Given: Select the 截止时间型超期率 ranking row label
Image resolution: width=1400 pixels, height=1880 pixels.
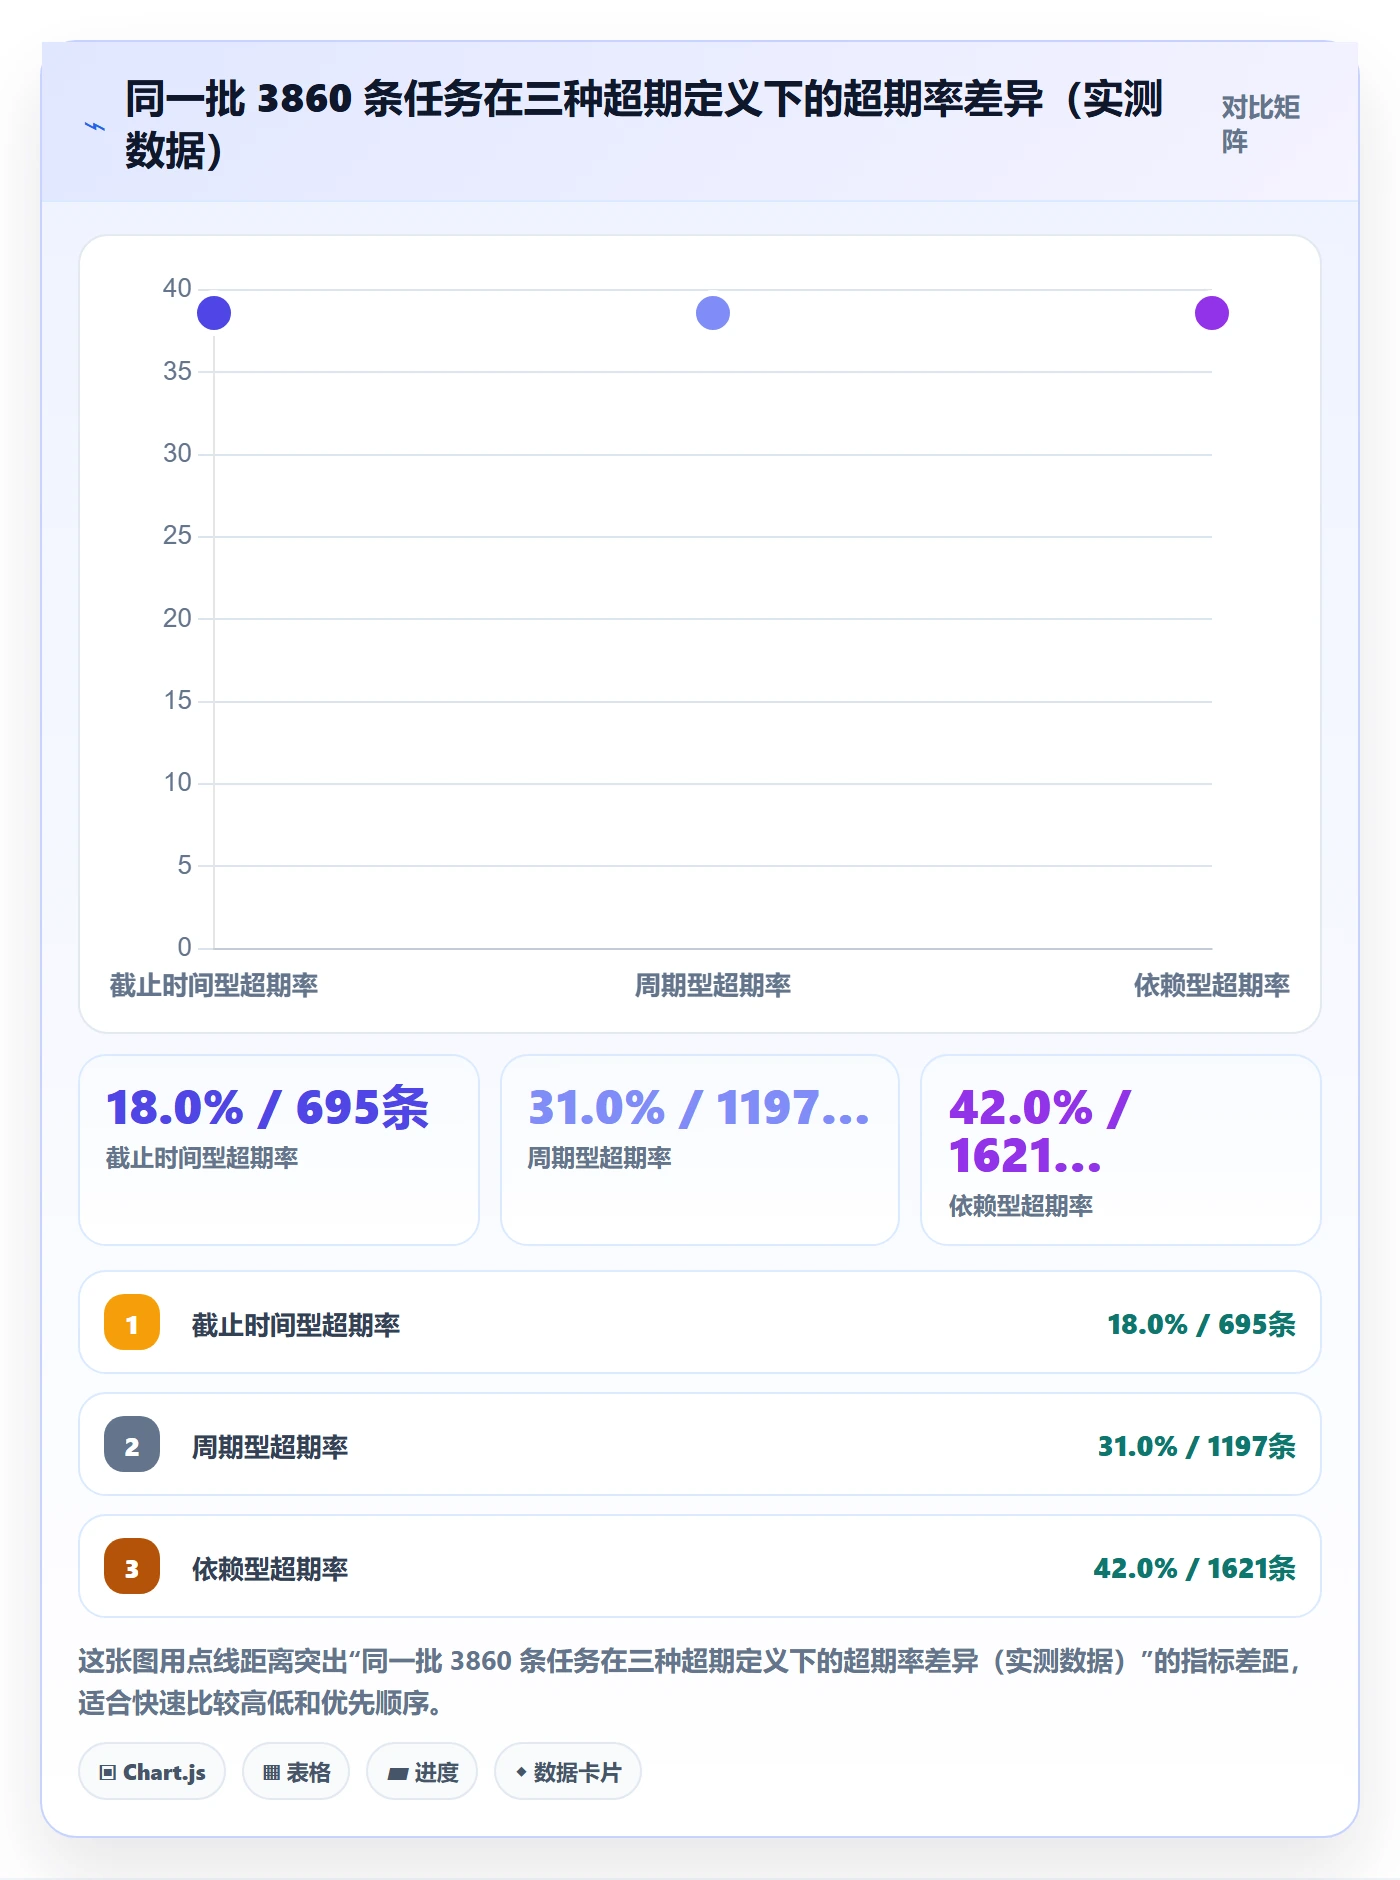Looking at the screenshot, I should pos(296,1325).
